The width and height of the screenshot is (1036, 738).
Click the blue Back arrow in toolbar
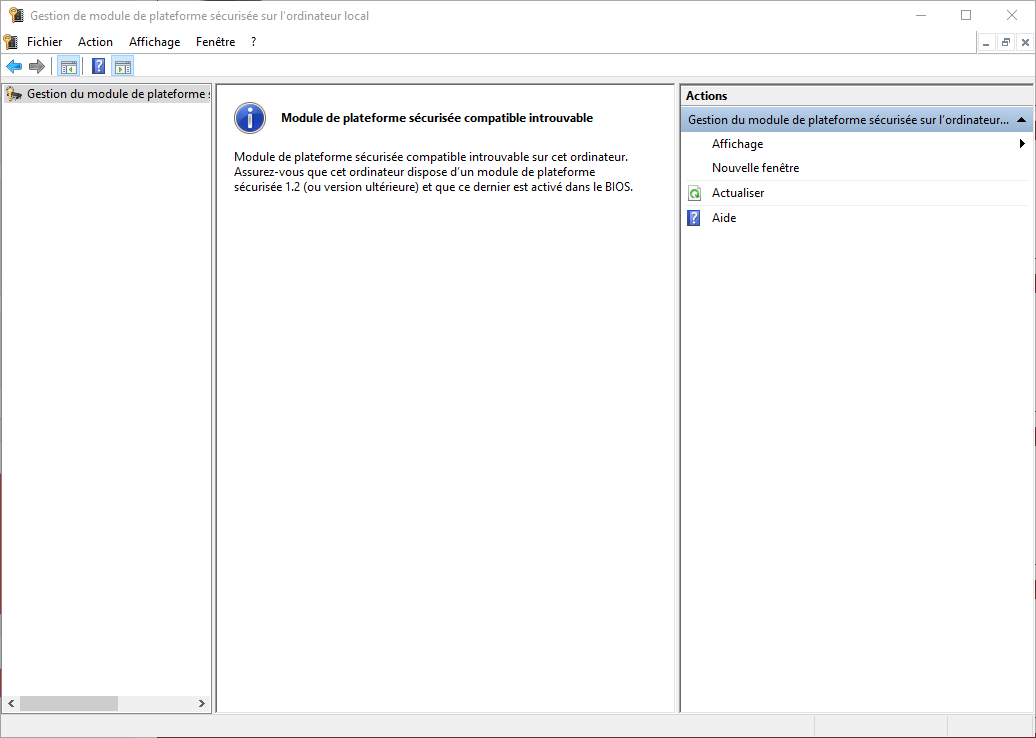(14, 67)
